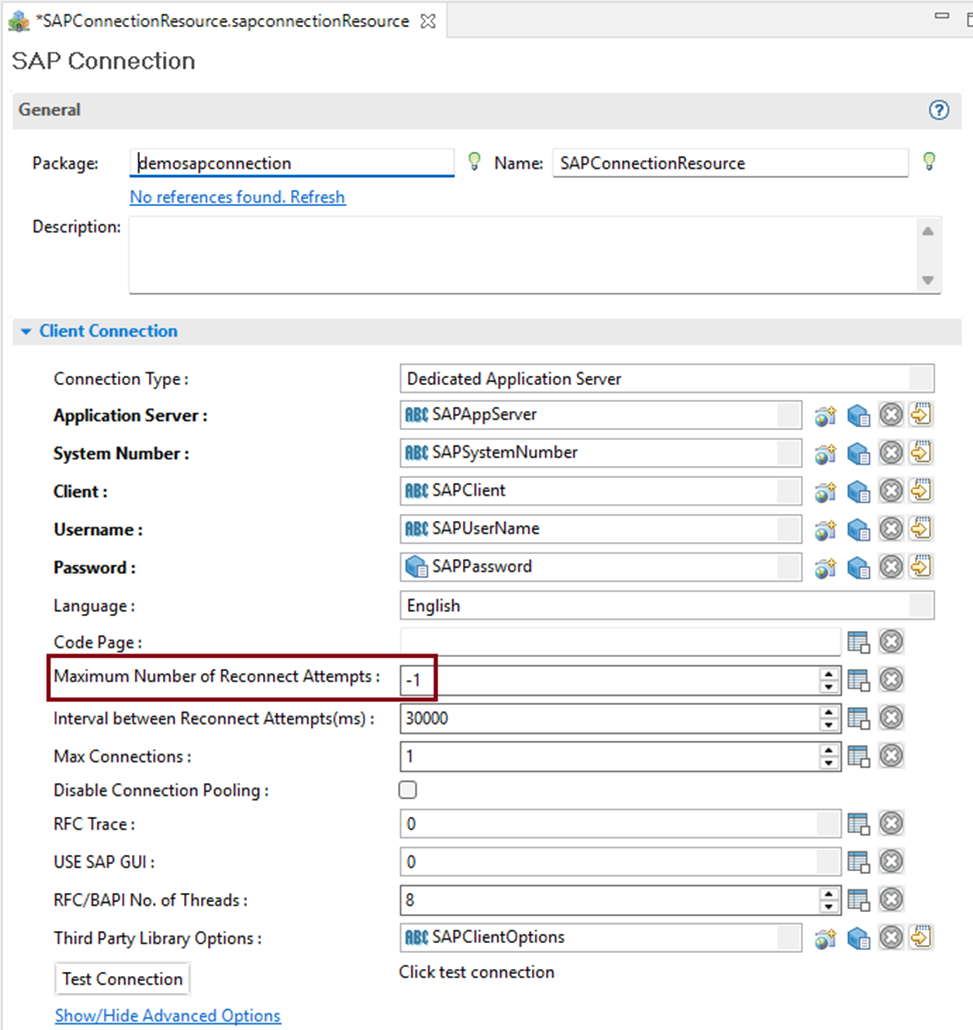The image size is (973, 1030).
Task: Click the Description scrollbar down arrow
Action: (x=928, y=280)
